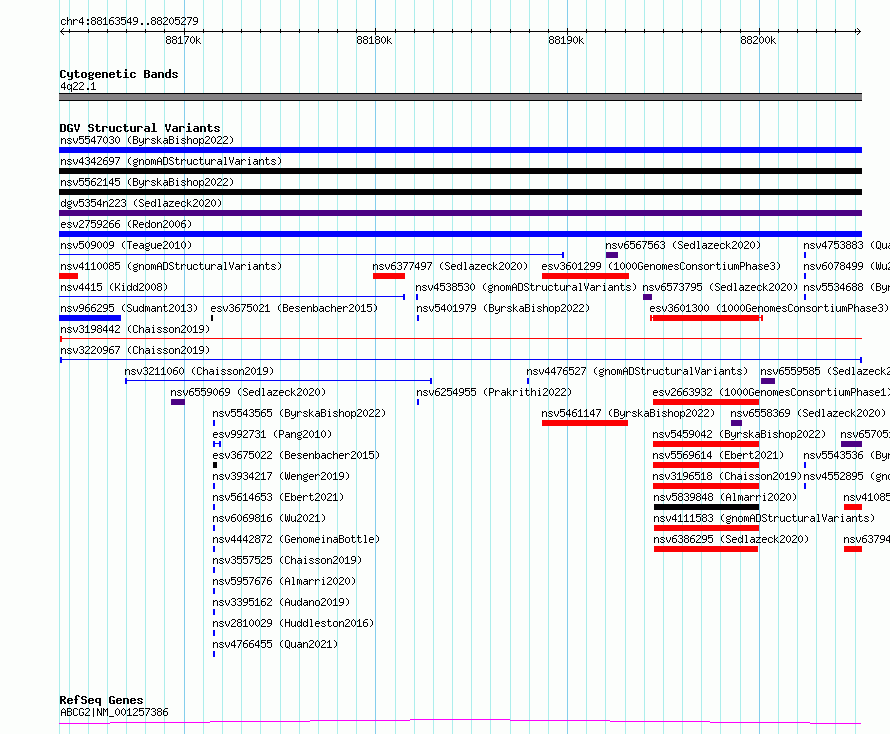
Task: Click esv3601299 1000GenomesConsortiumPhase3 red bar
Action: (x=585, y=276)
